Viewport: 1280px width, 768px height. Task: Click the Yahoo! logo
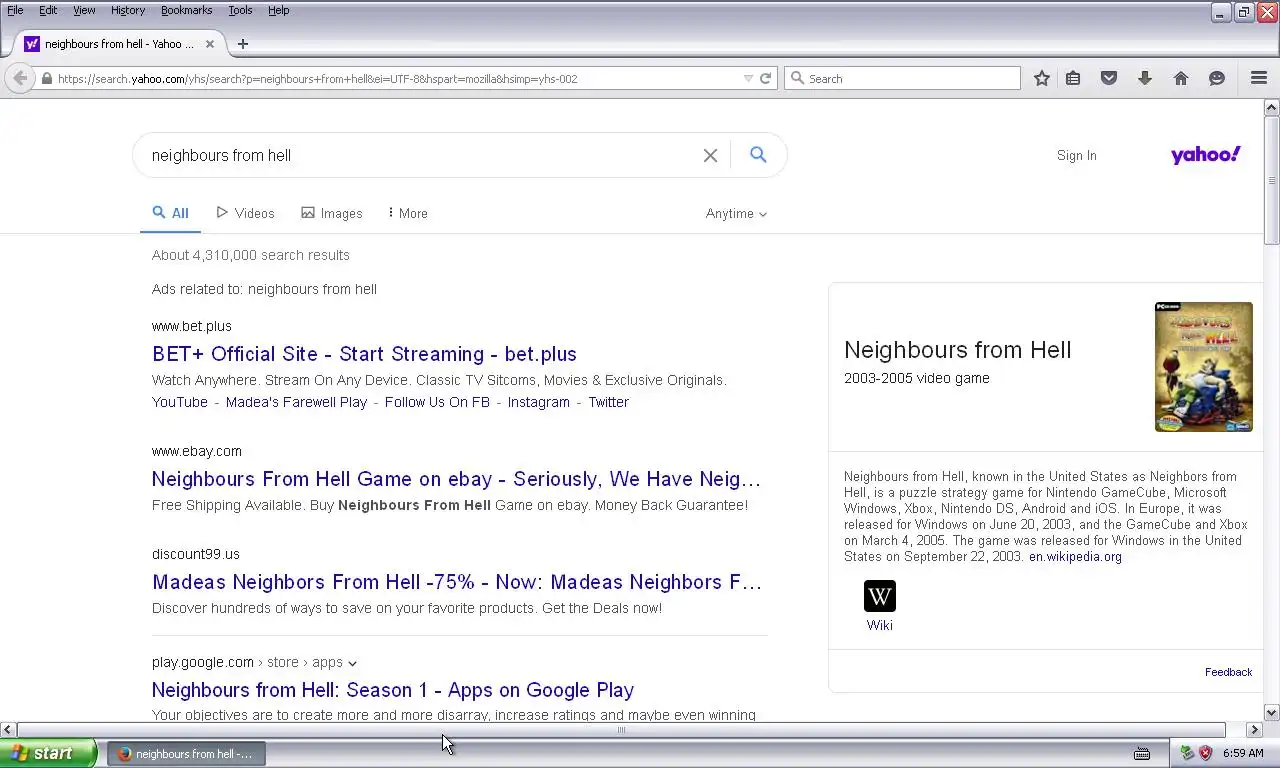[x=1205, y=155]
